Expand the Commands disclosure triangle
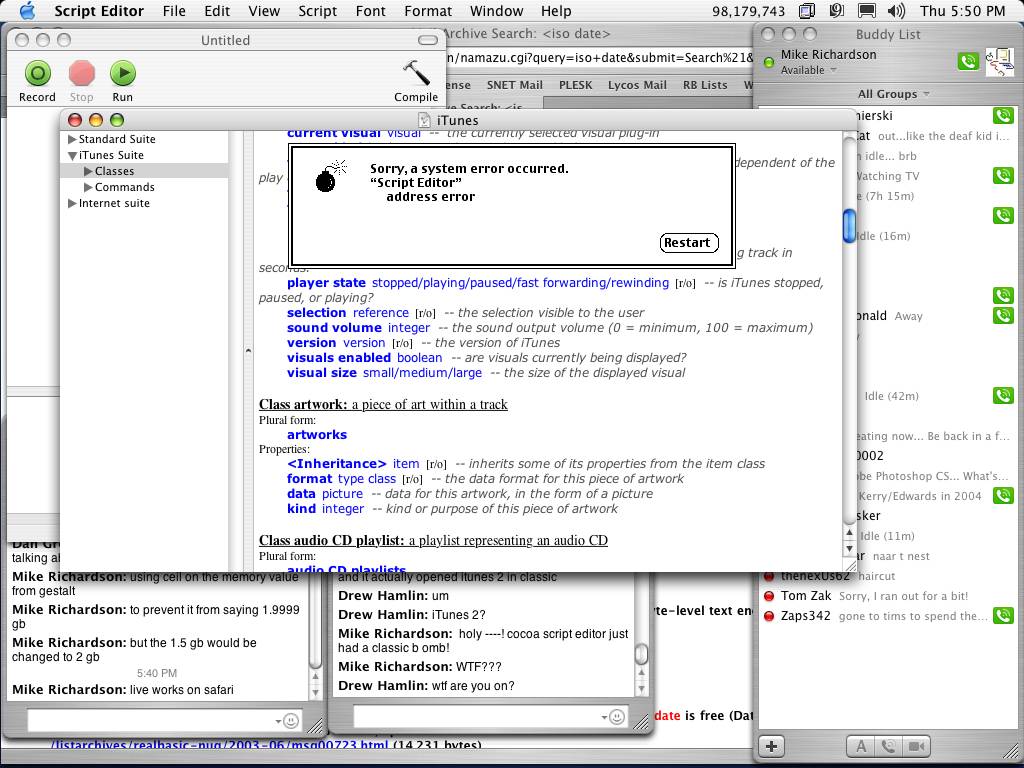Image resolution: width=1024 pixels, height=768 pixels. click(x=88, y=187)
